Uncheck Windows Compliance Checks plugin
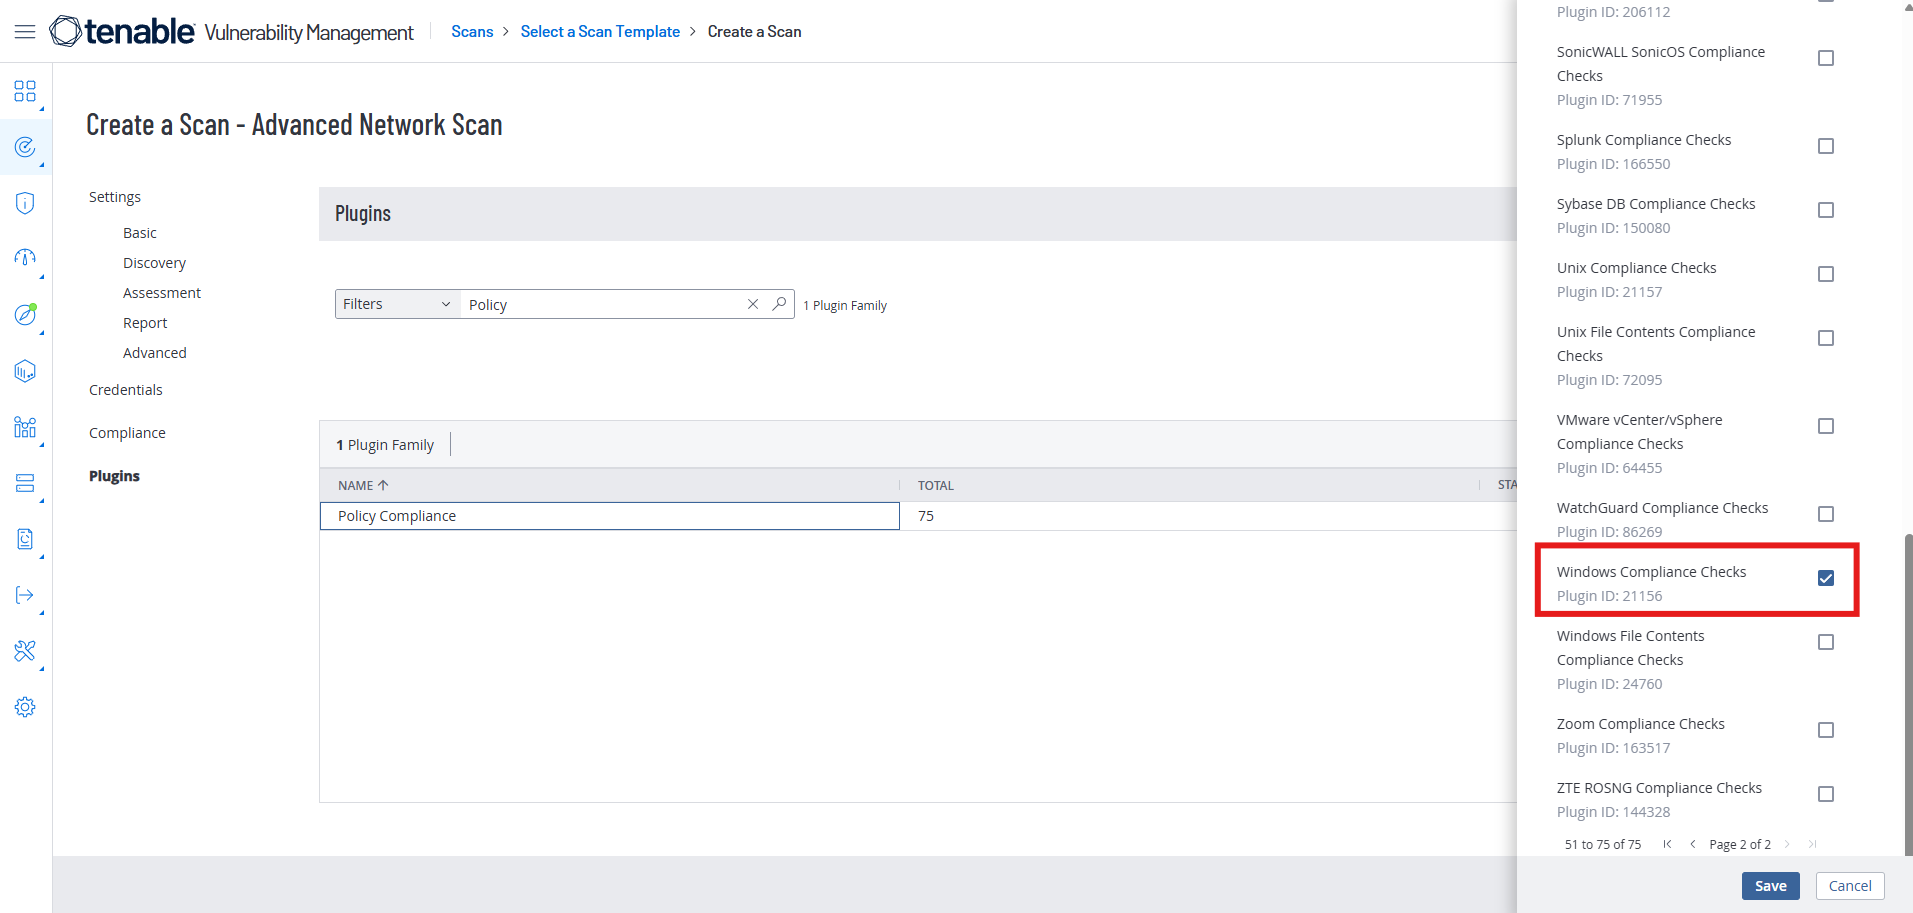 (x=1825, y=578)
